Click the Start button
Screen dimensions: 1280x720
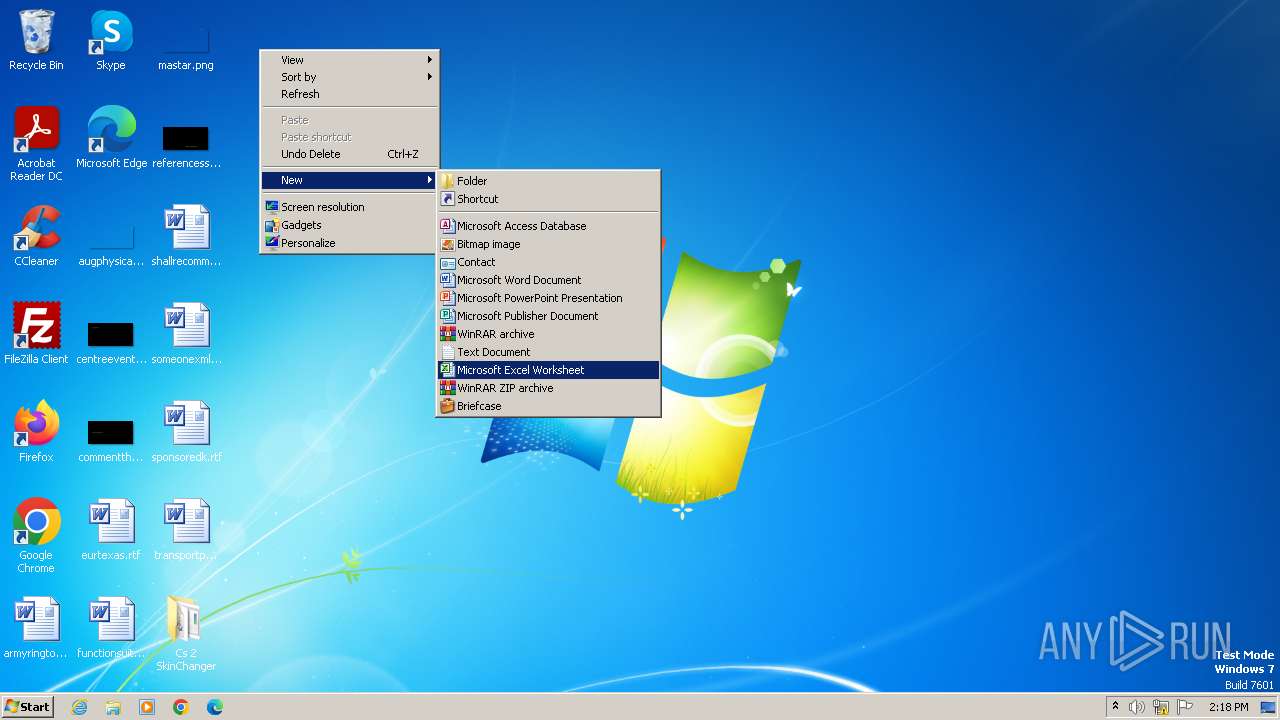(x=28, y=707)
